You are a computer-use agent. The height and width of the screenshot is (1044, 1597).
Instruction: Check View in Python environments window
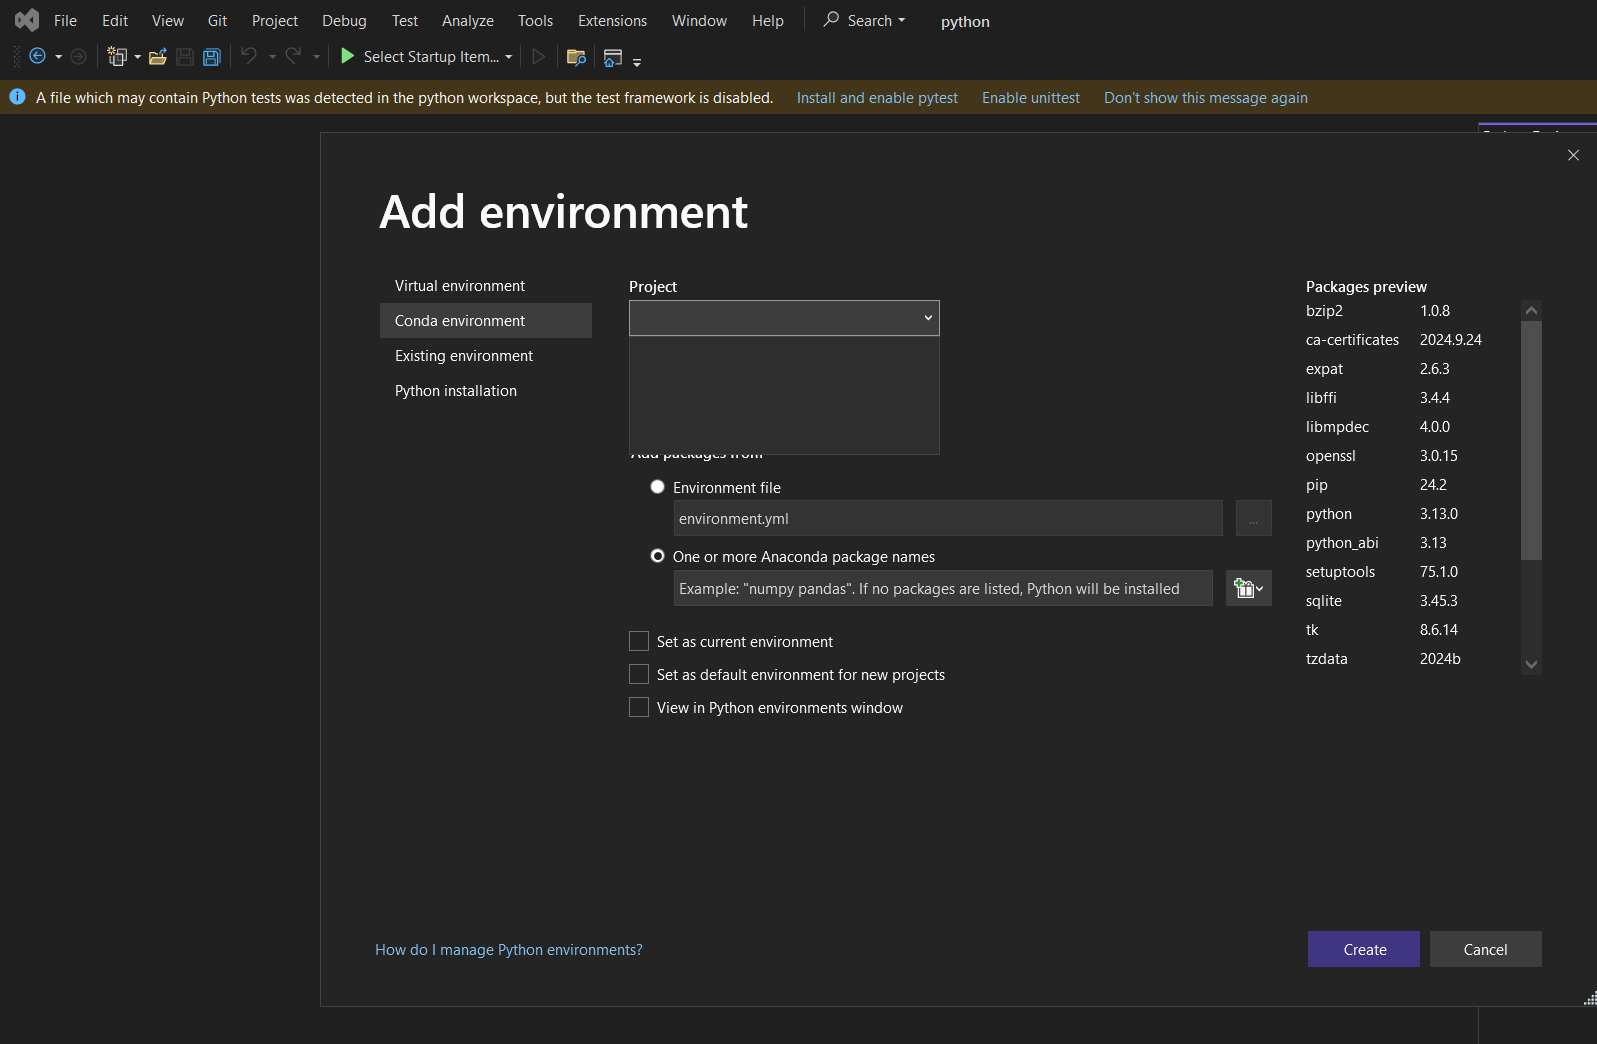click(639, 707)
